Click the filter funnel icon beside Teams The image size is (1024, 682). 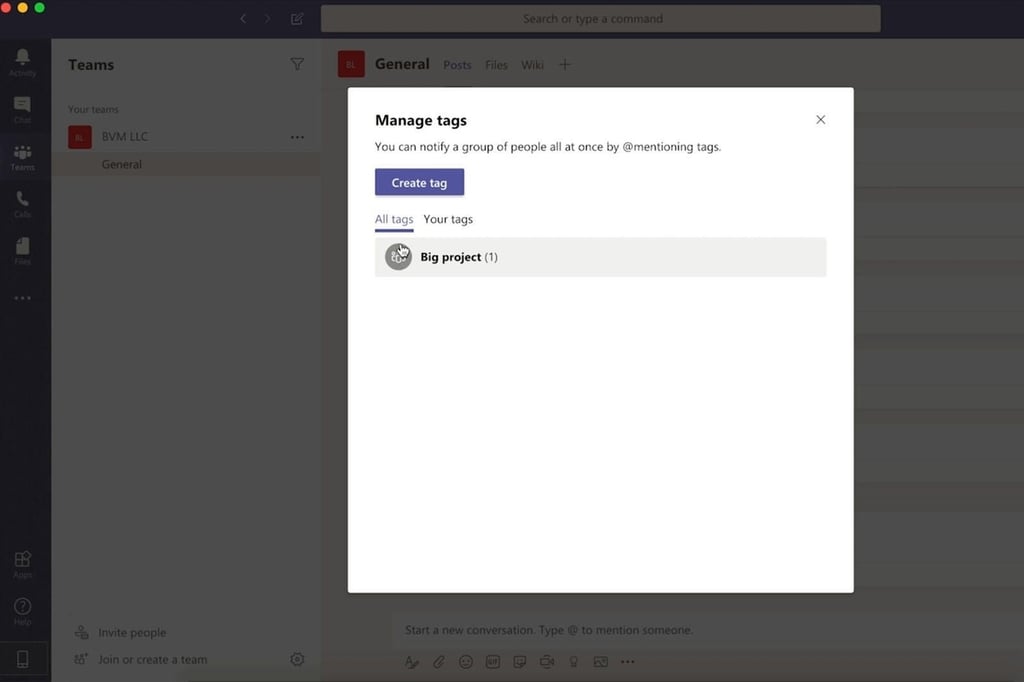[x=297, y=64]
